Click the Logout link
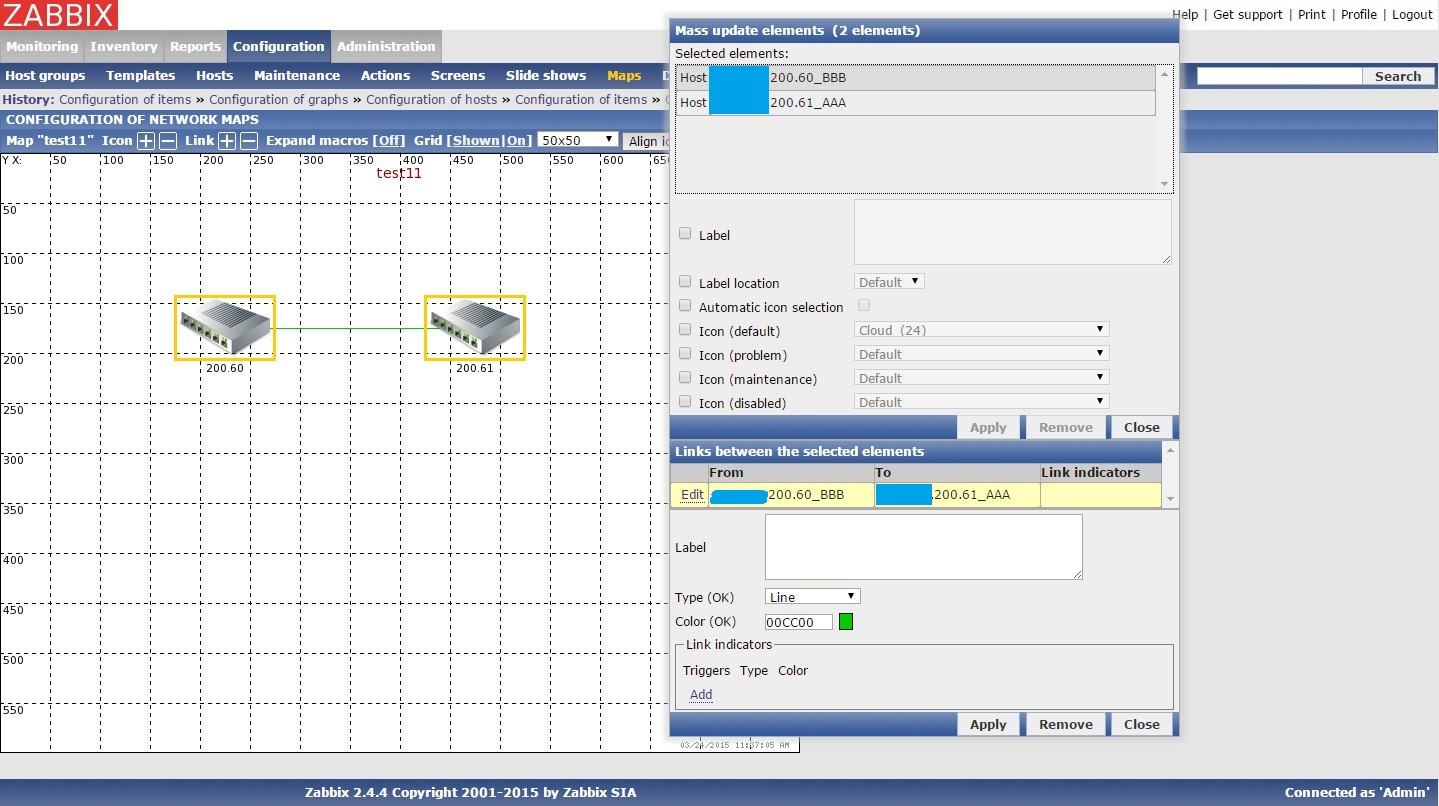The width and height of the screenshot is (1439, 806). (x=1412, y=15)
